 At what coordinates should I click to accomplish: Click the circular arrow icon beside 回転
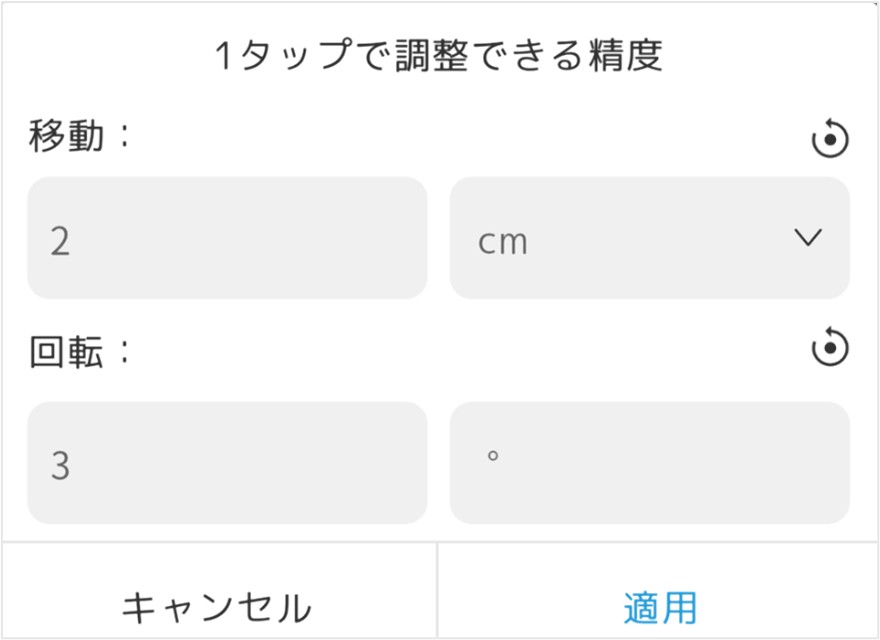tap(830, 349)
